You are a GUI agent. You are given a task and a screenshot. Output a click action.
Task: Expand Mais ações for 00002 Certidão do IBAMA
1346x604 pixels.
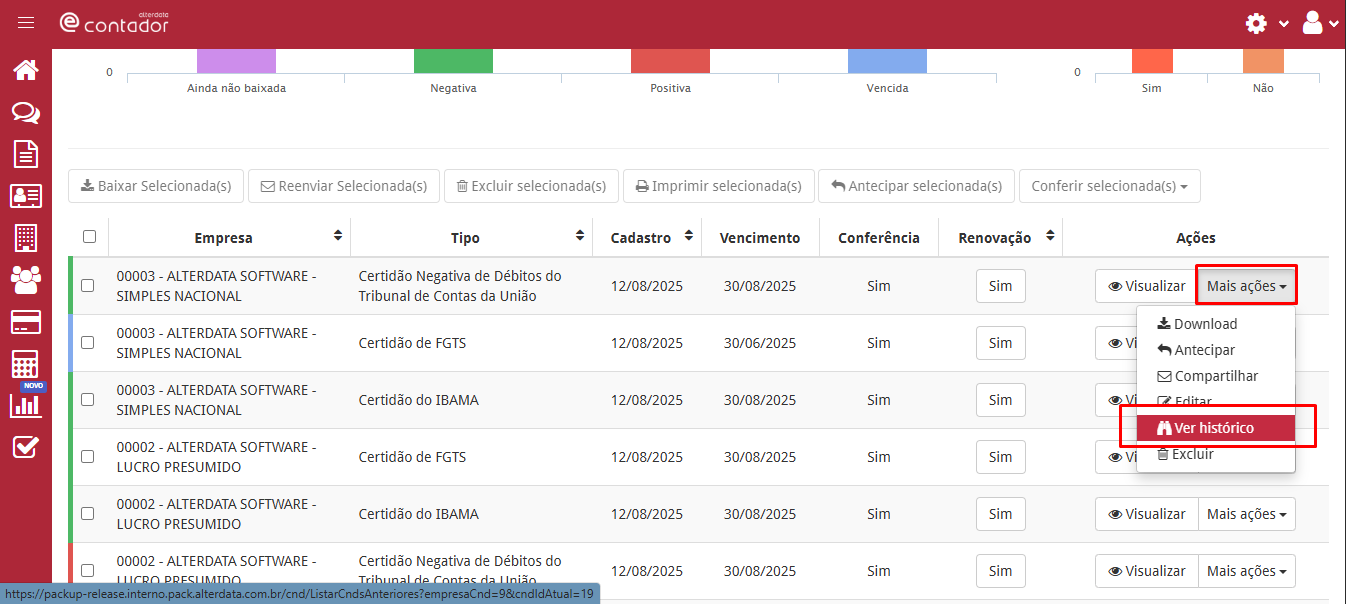click(x=1247, y=514)
